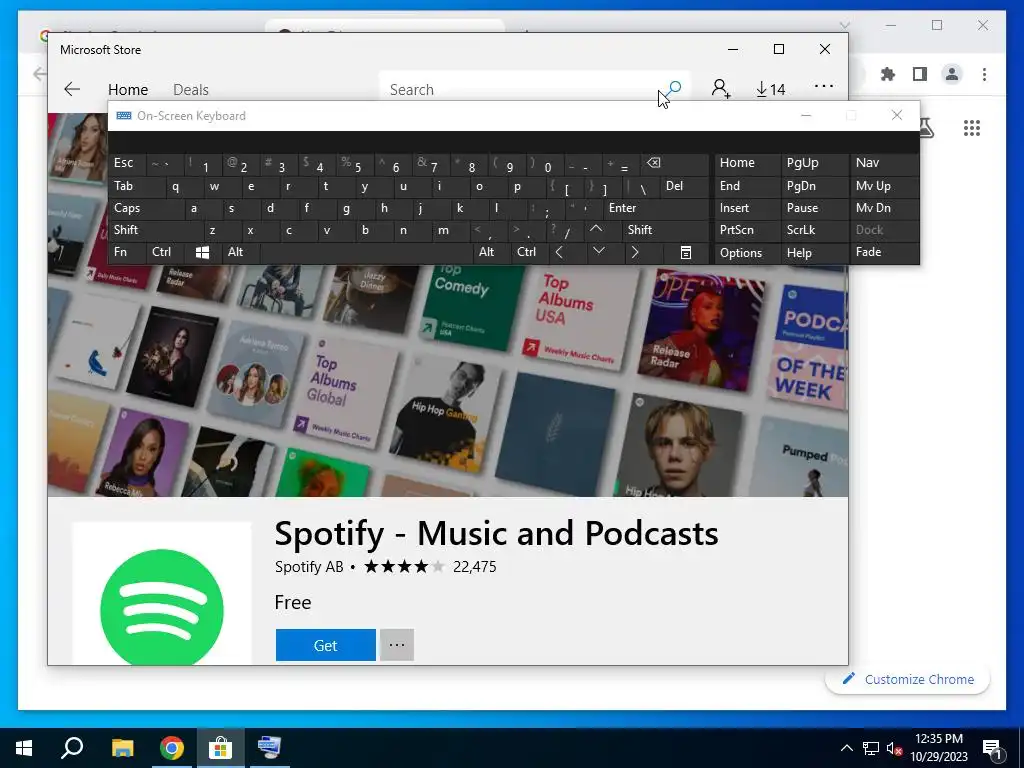Viewport: 1024px width, 768px height.
Task: Open File Explorer from taskbar
Action: point(122,748)
